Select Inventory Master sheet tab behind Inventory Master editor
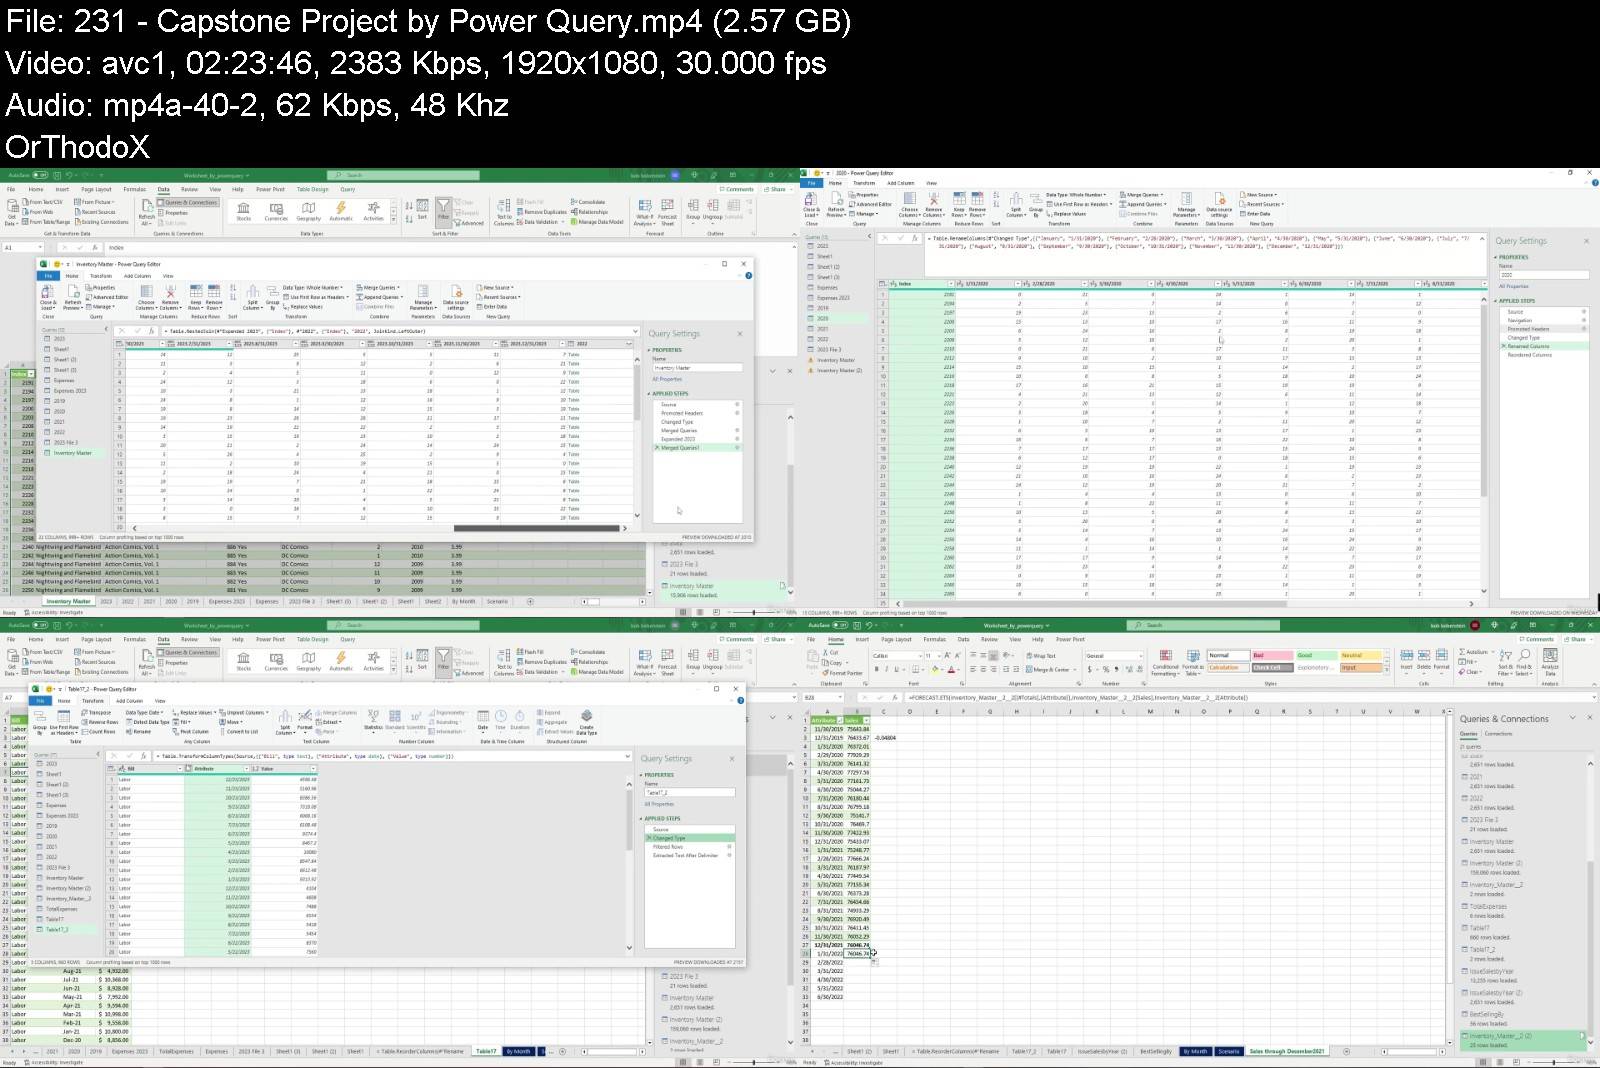 [68, 601]
